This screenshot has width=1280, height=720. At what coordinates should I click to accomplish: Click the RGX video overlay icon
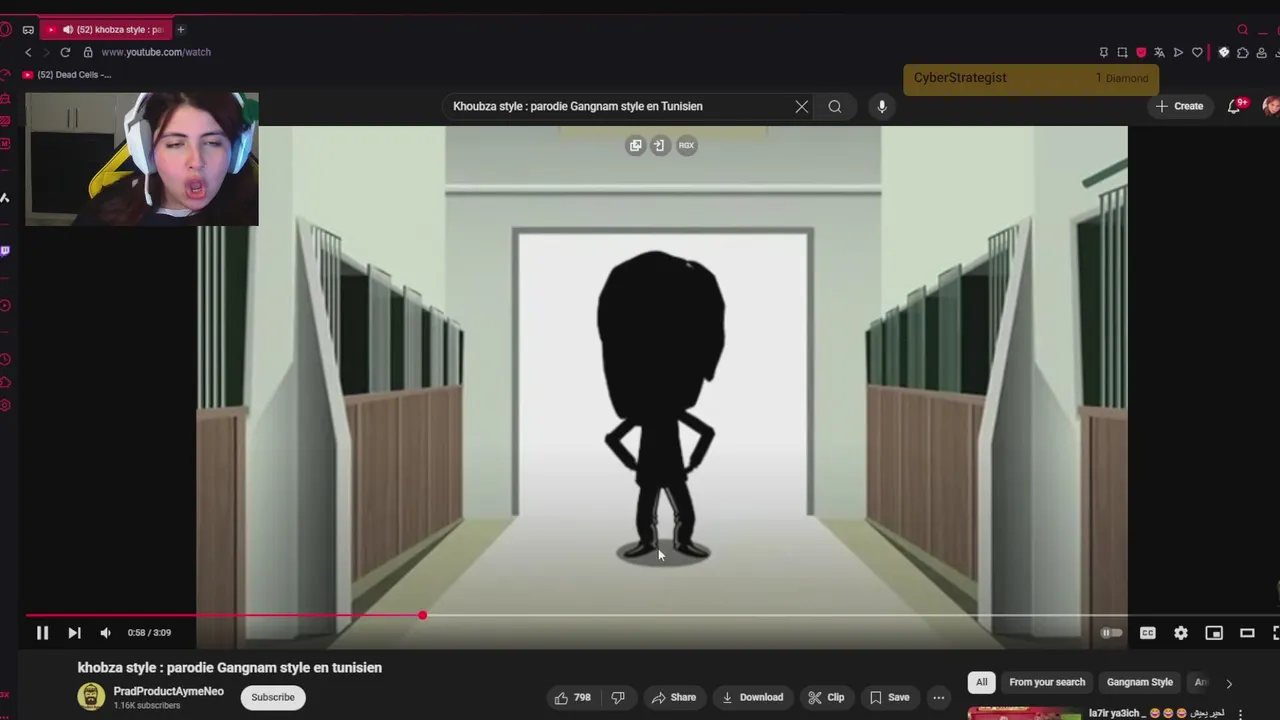coord(686,145)
